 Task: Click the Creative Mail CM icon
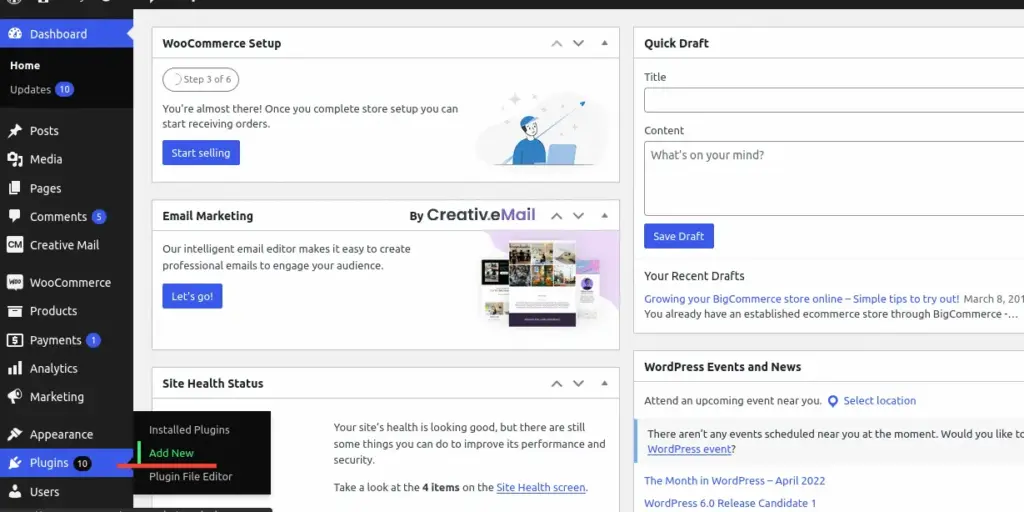(14, 245)
